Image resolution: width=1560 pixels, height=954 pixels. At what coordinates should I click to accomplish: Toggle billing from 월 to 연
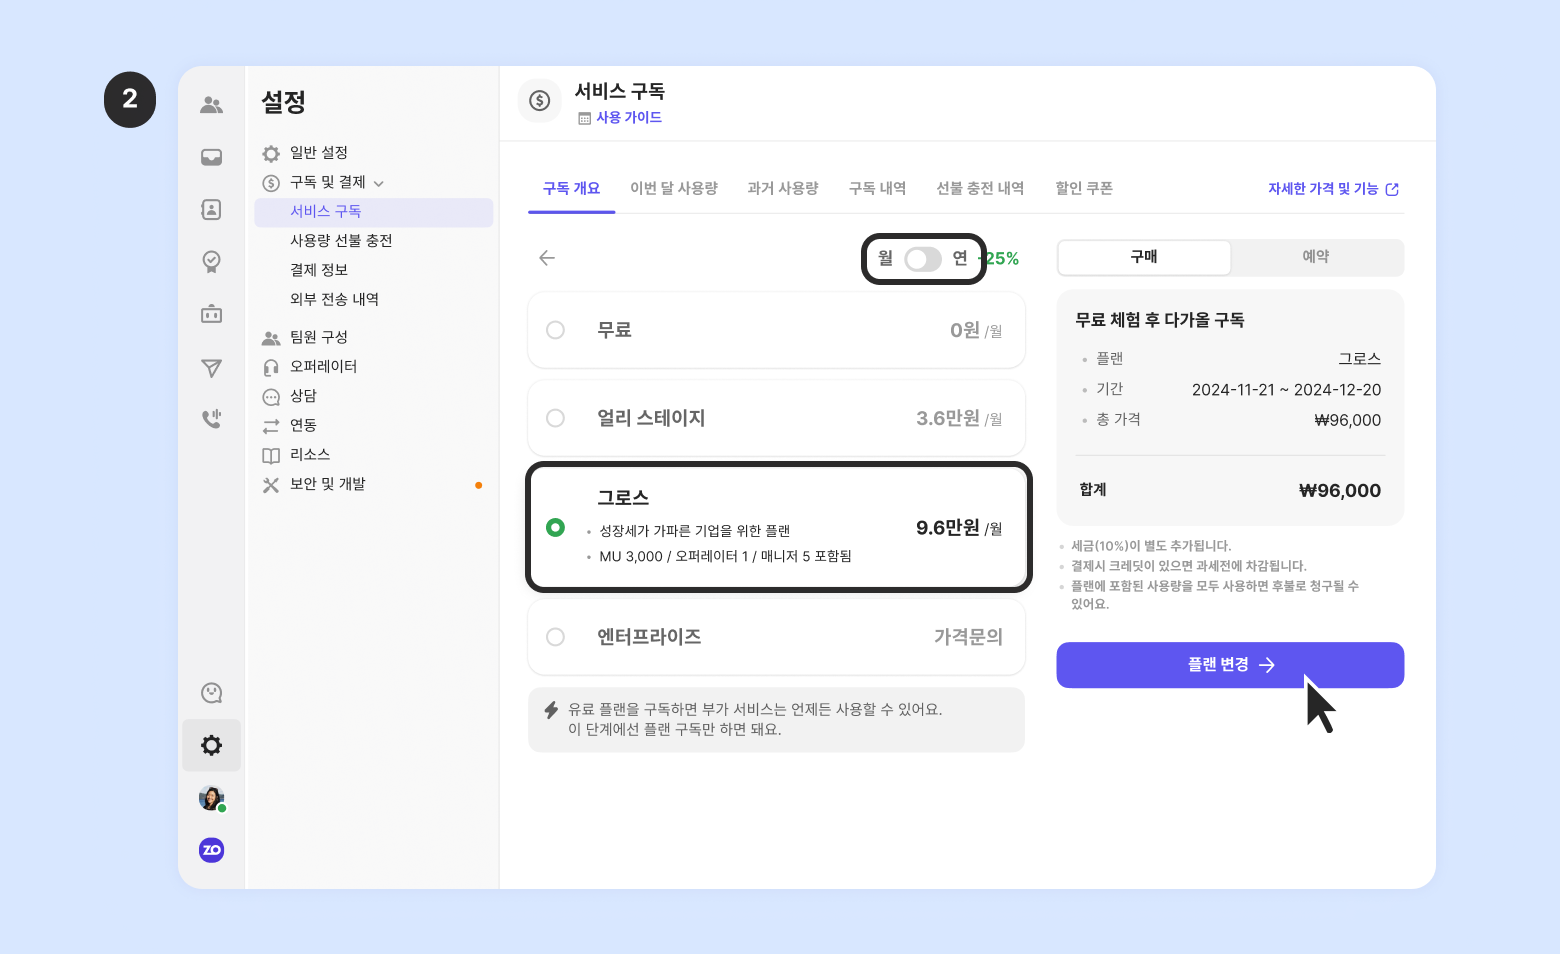pos(922,259)
